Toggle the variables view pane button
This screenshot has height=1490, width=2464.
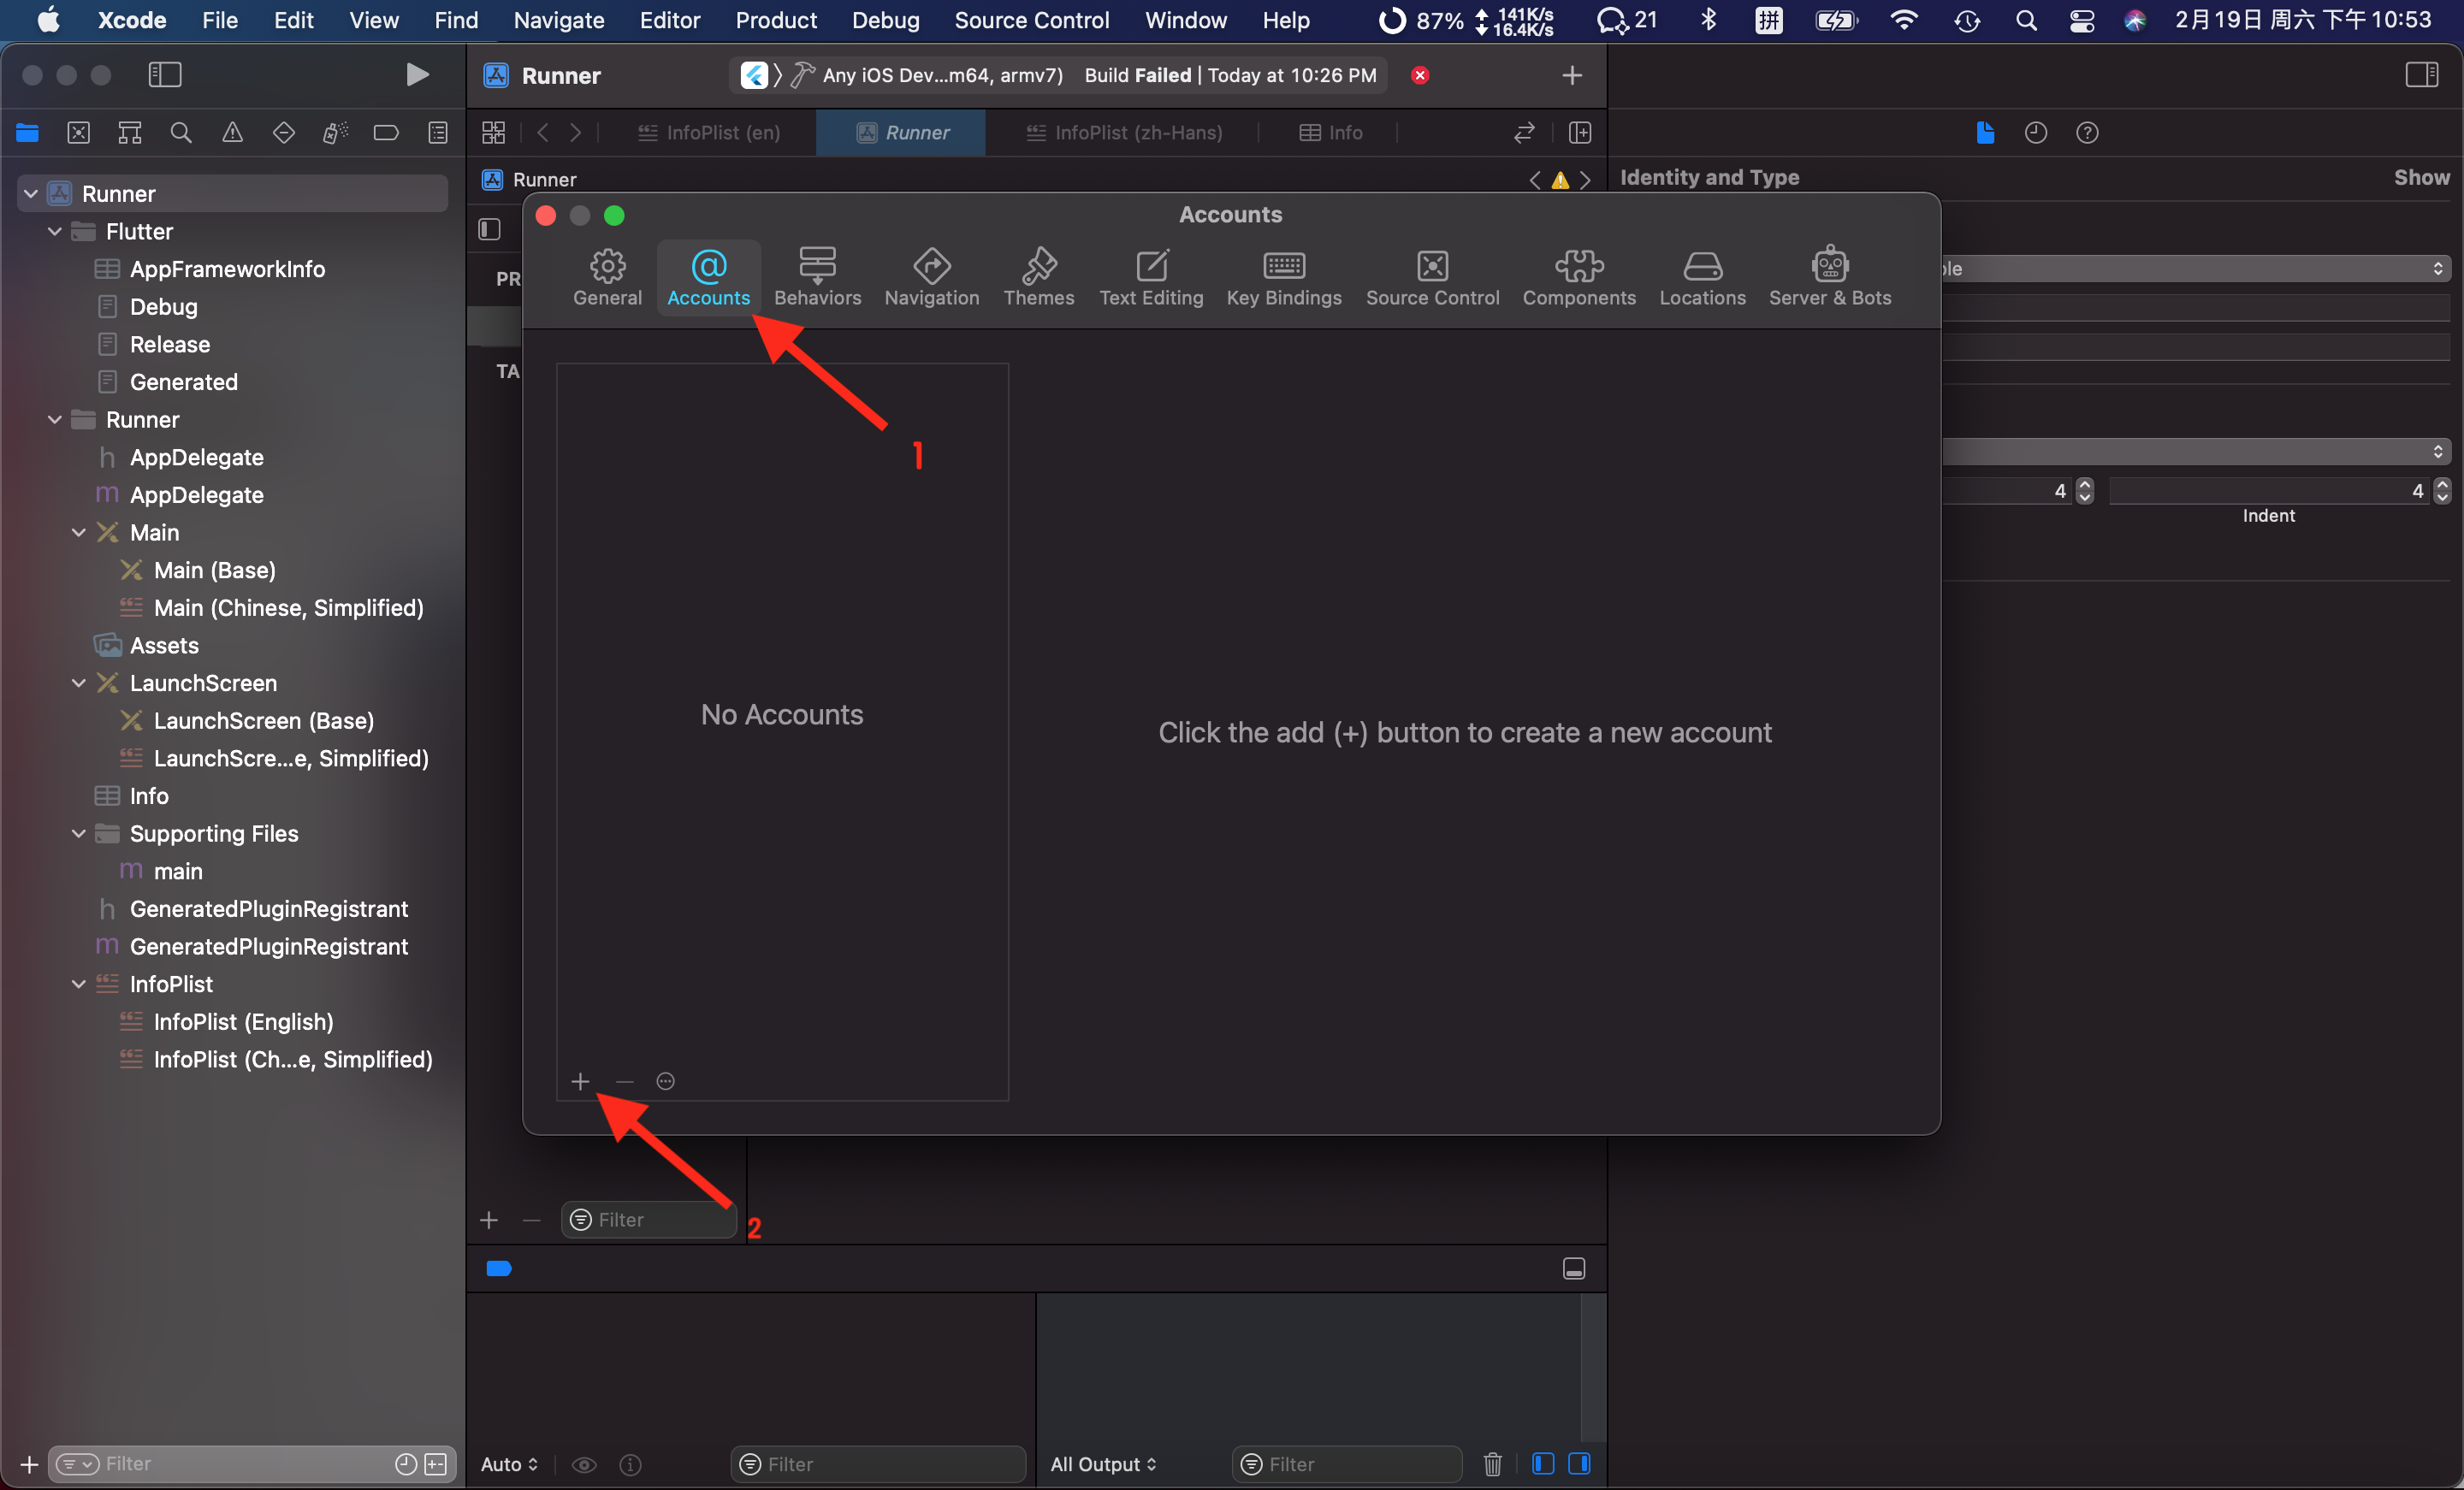(1543, 1464)
